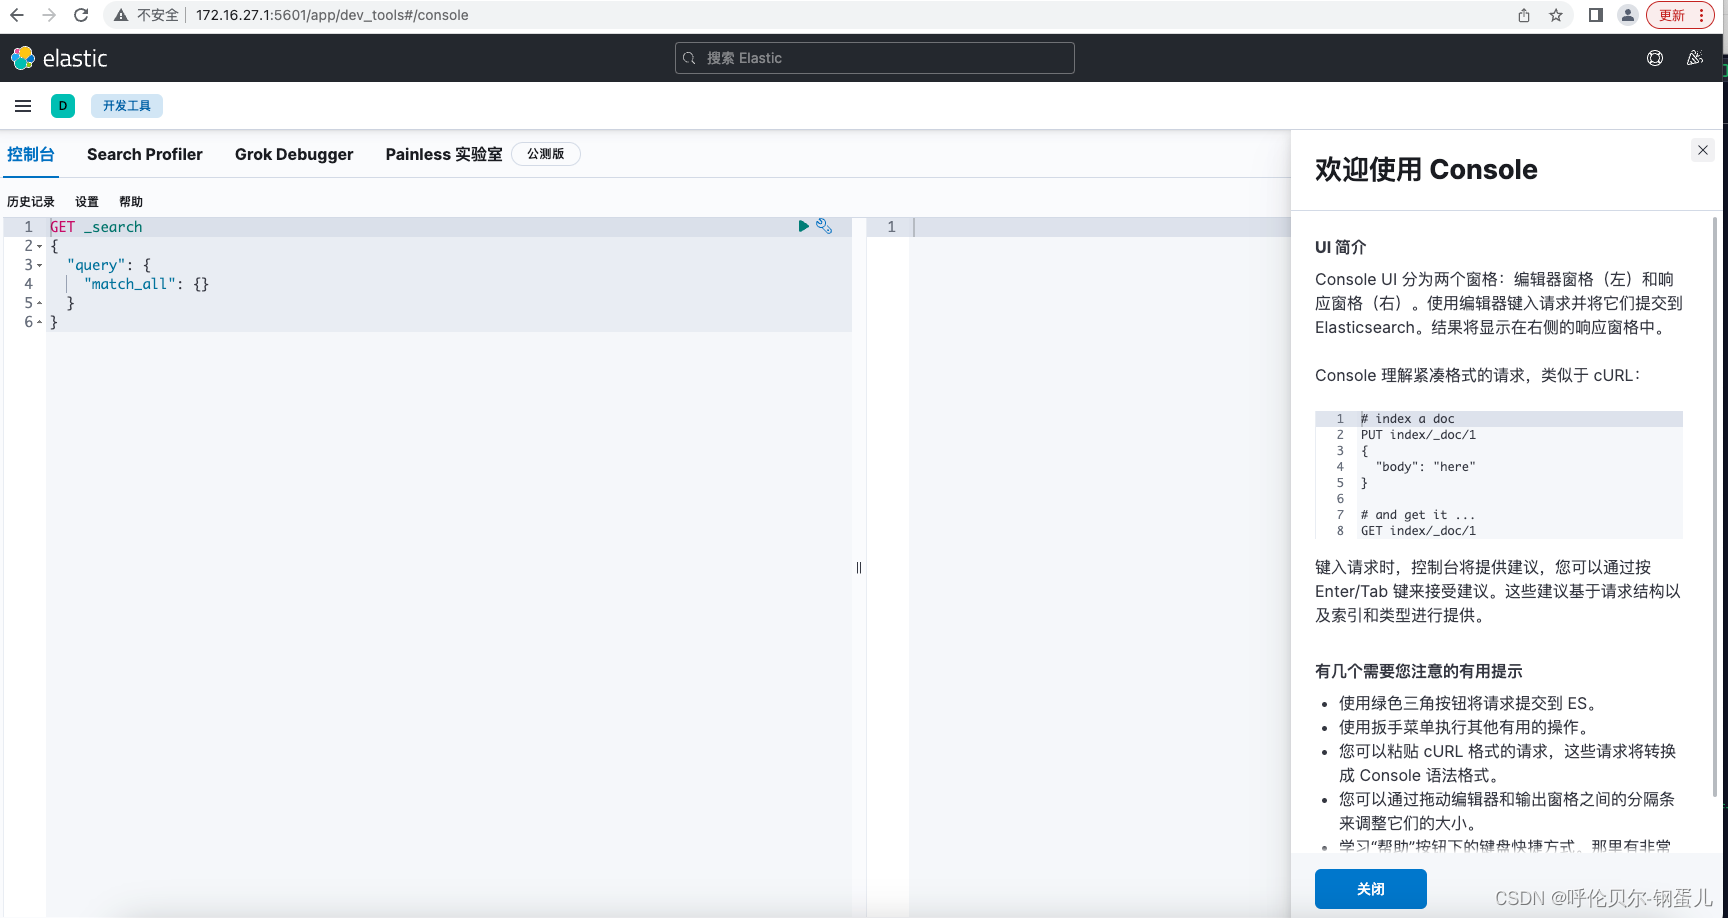The width and height of the screenshot is (1728, 918).
Task: Switch to the Painless 实验室 tab
Action: [x=444, y=154]
